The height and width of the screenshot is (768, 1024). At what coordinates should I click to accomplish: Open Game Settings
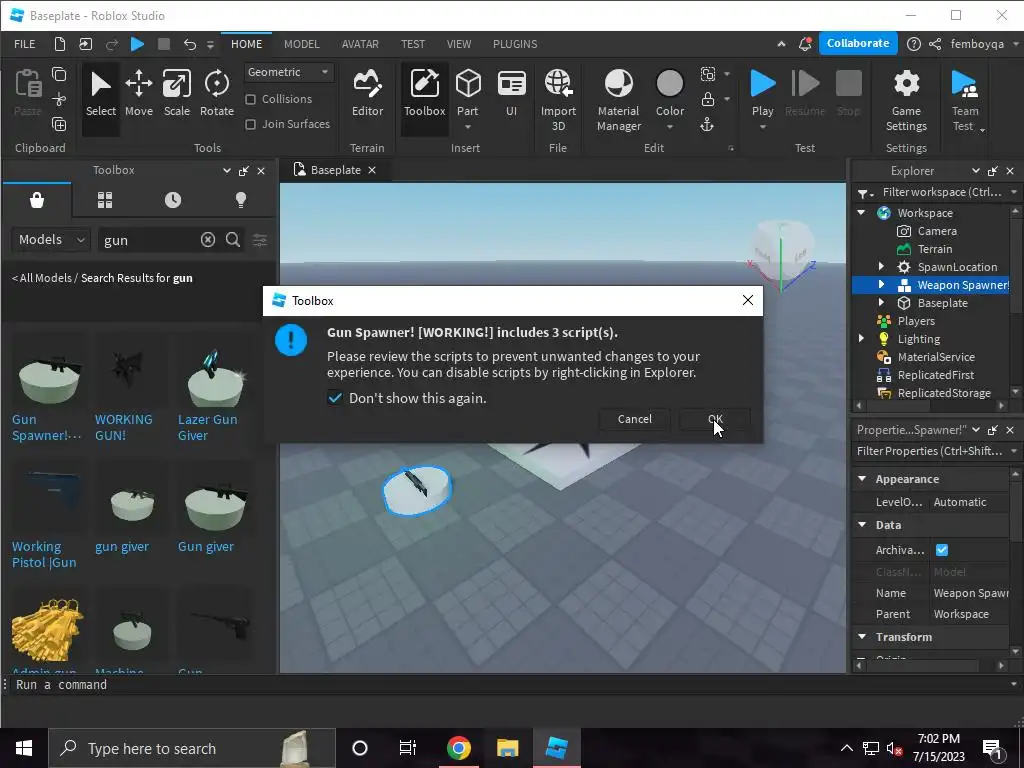click(x=906, y=99)
